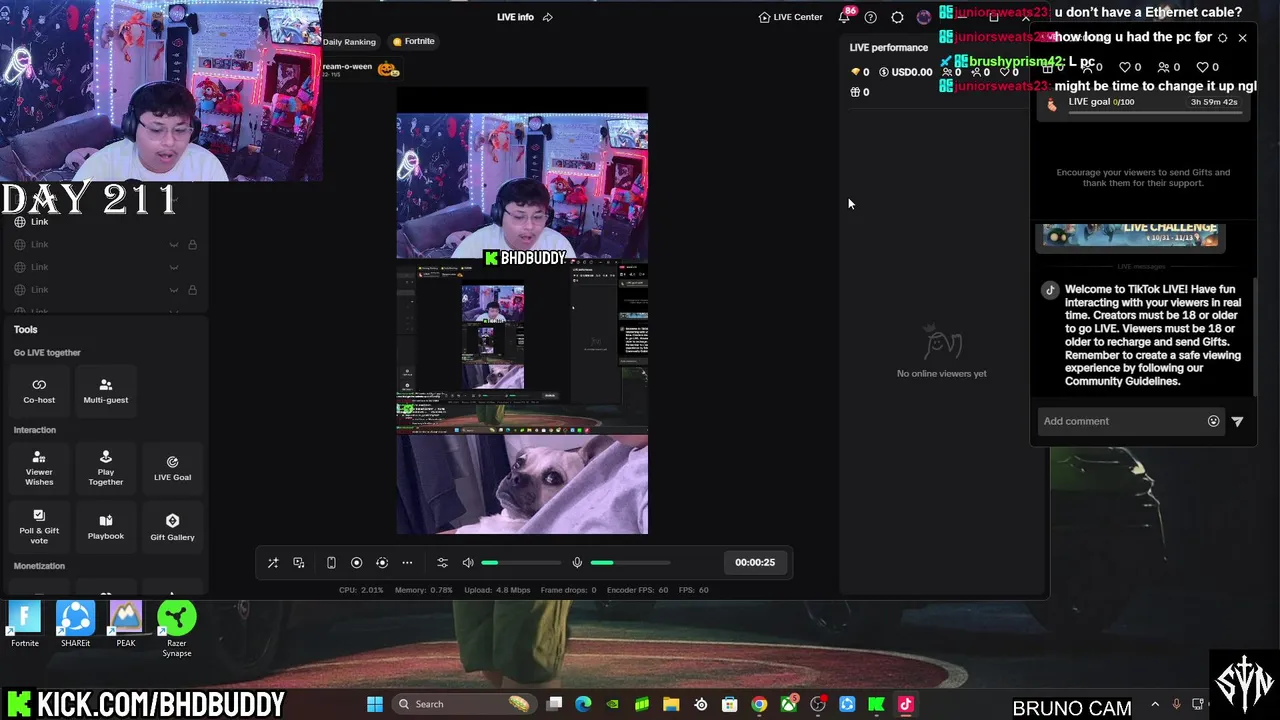Open the help question mark icon
The image size is (1280, 720).
870,17
